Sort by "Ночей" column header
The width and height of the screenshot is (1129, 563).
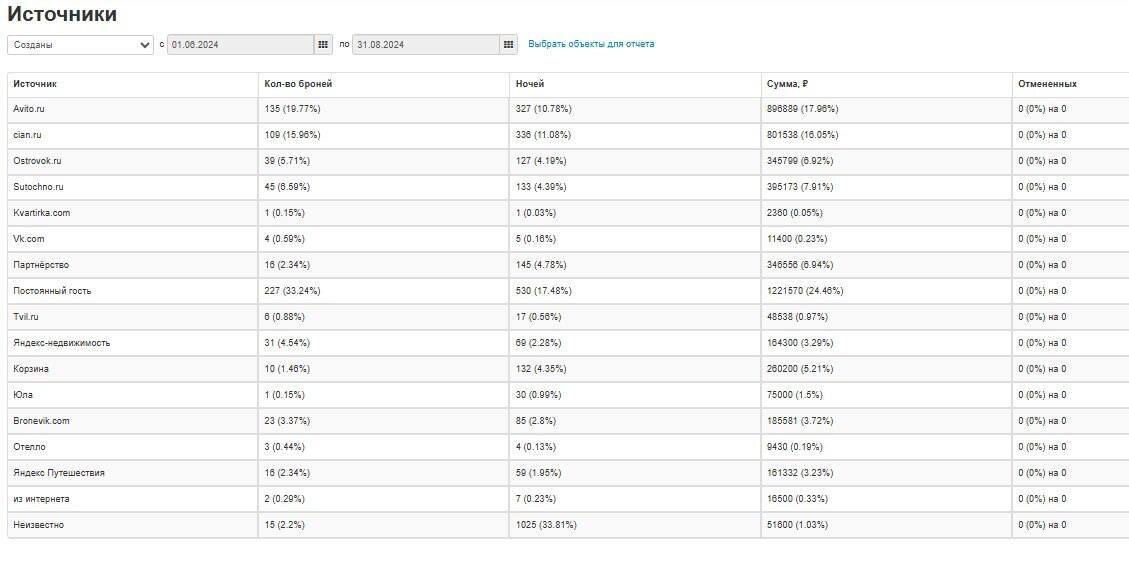[x=529, y=84]
